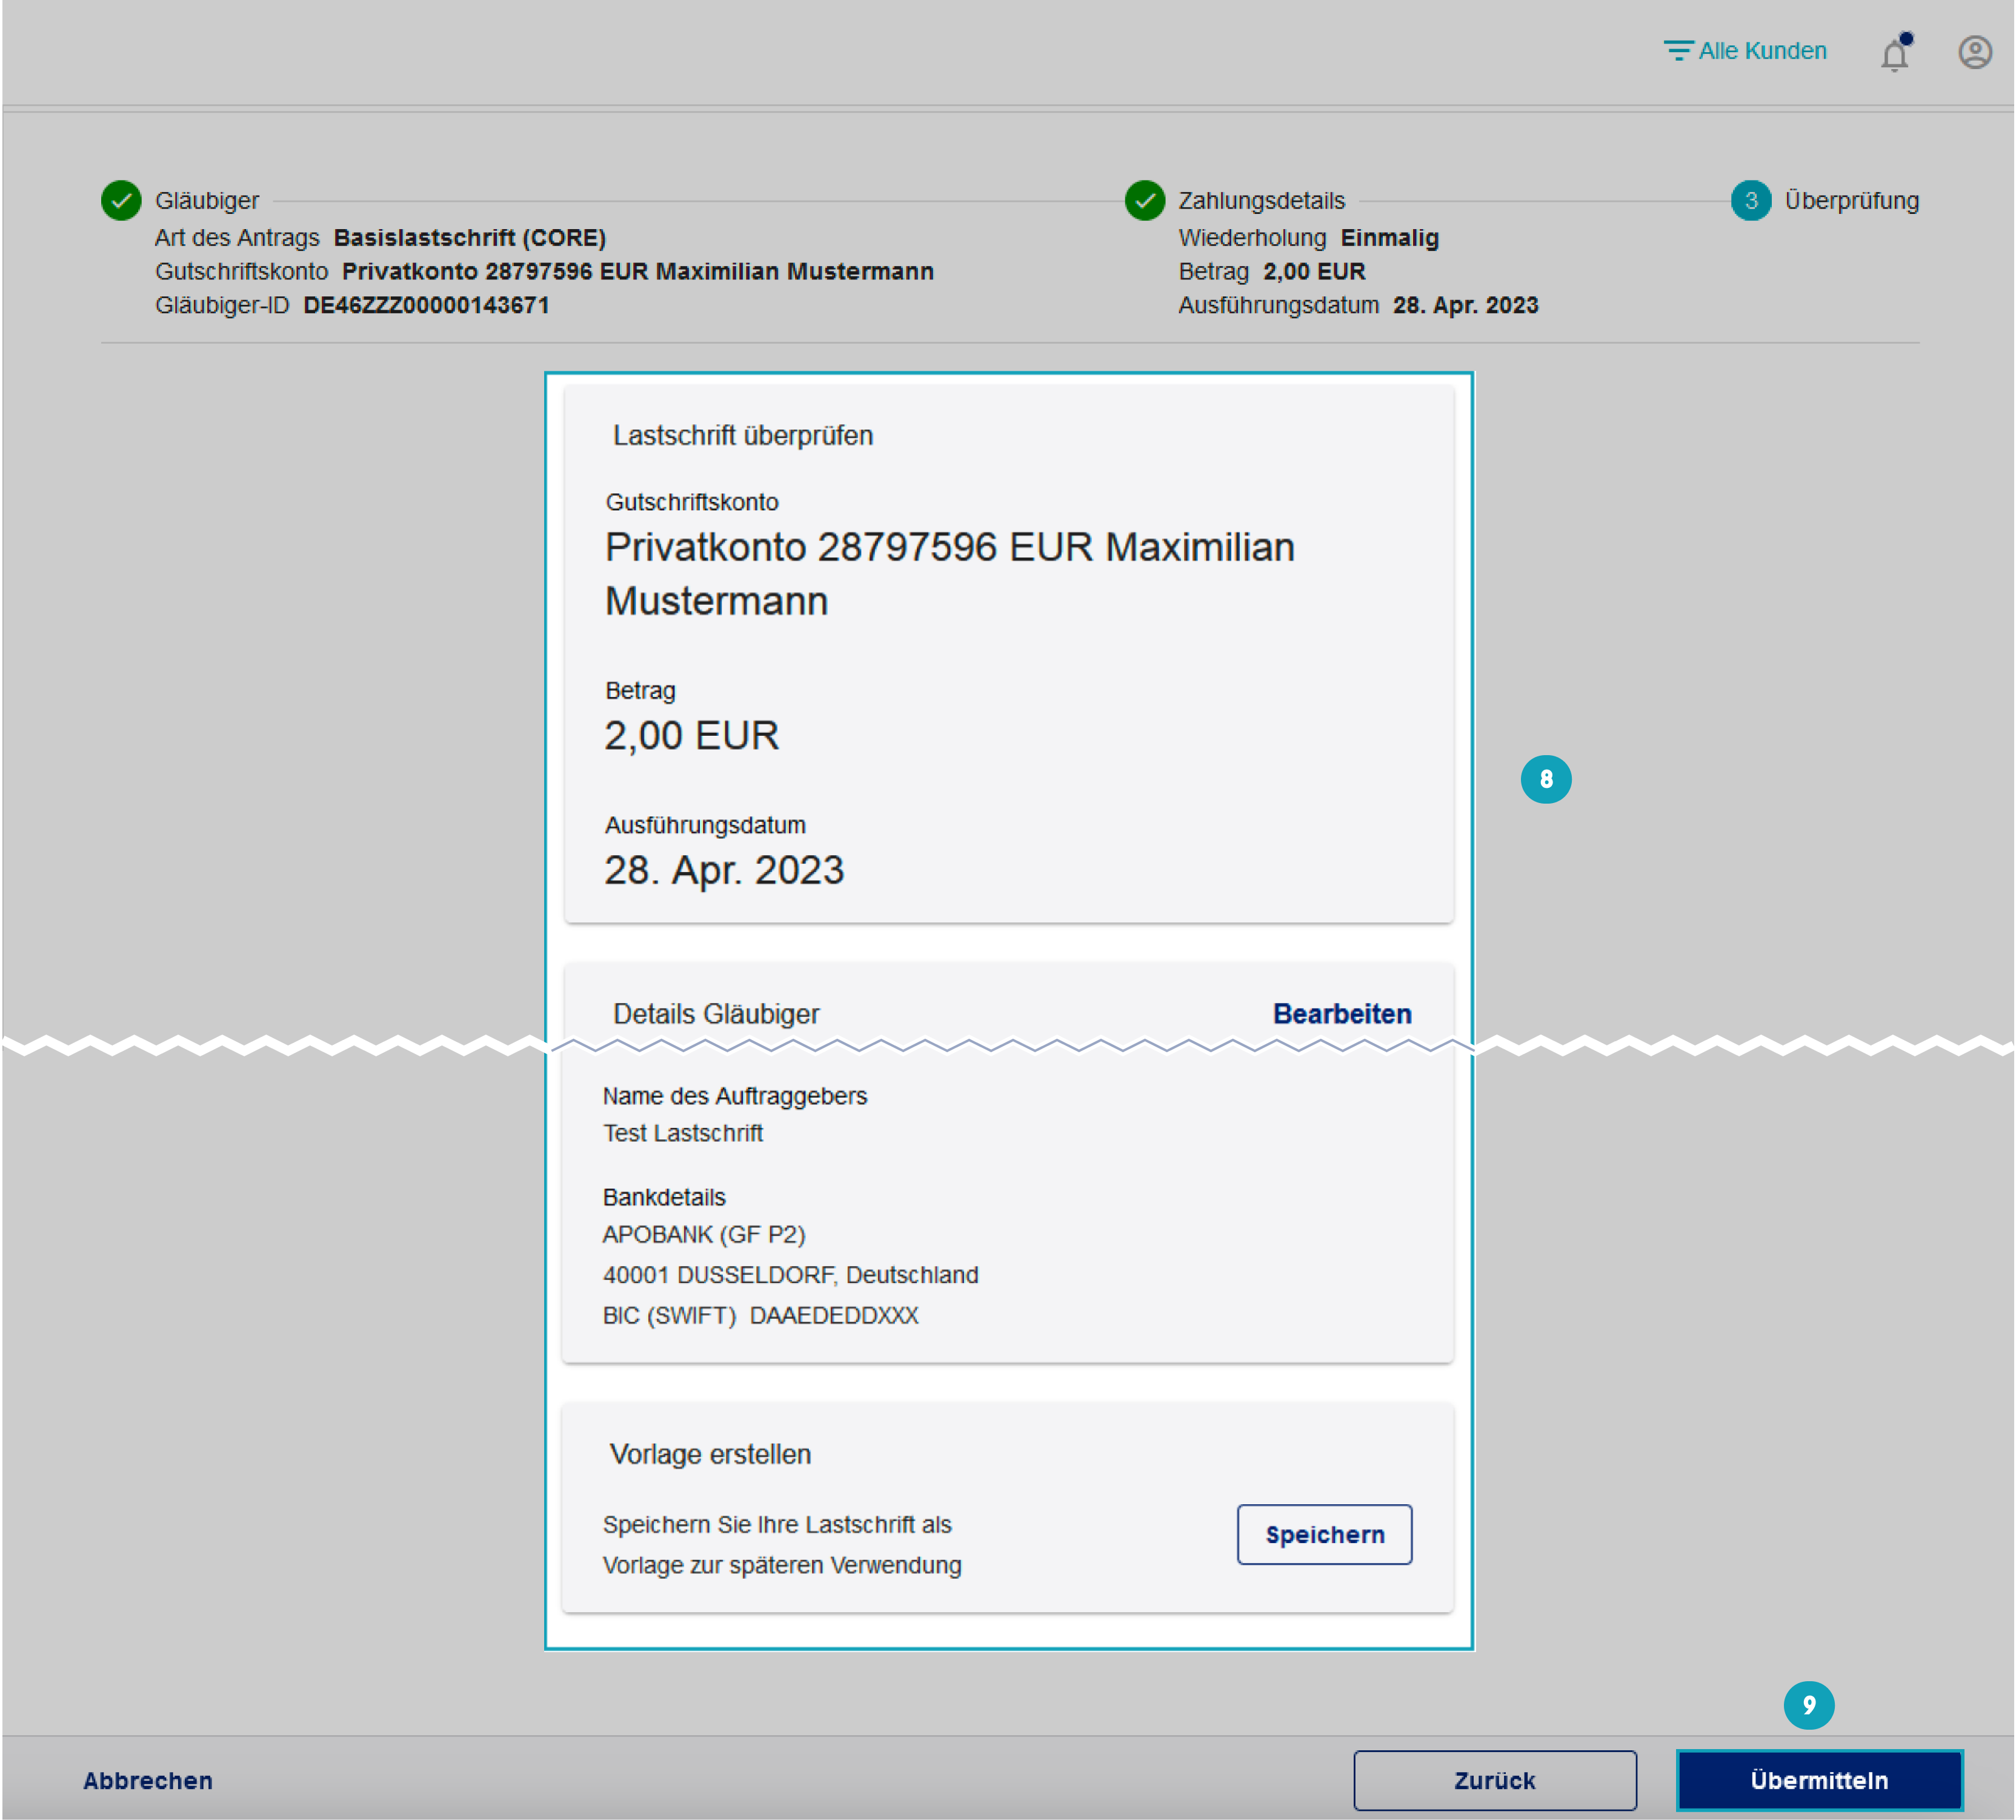Image resolution: width=2016 pixels, height=1820 pixels.
Task: Click header Gutschriftskonto Privatkonto value
Action: coord(638,272)
